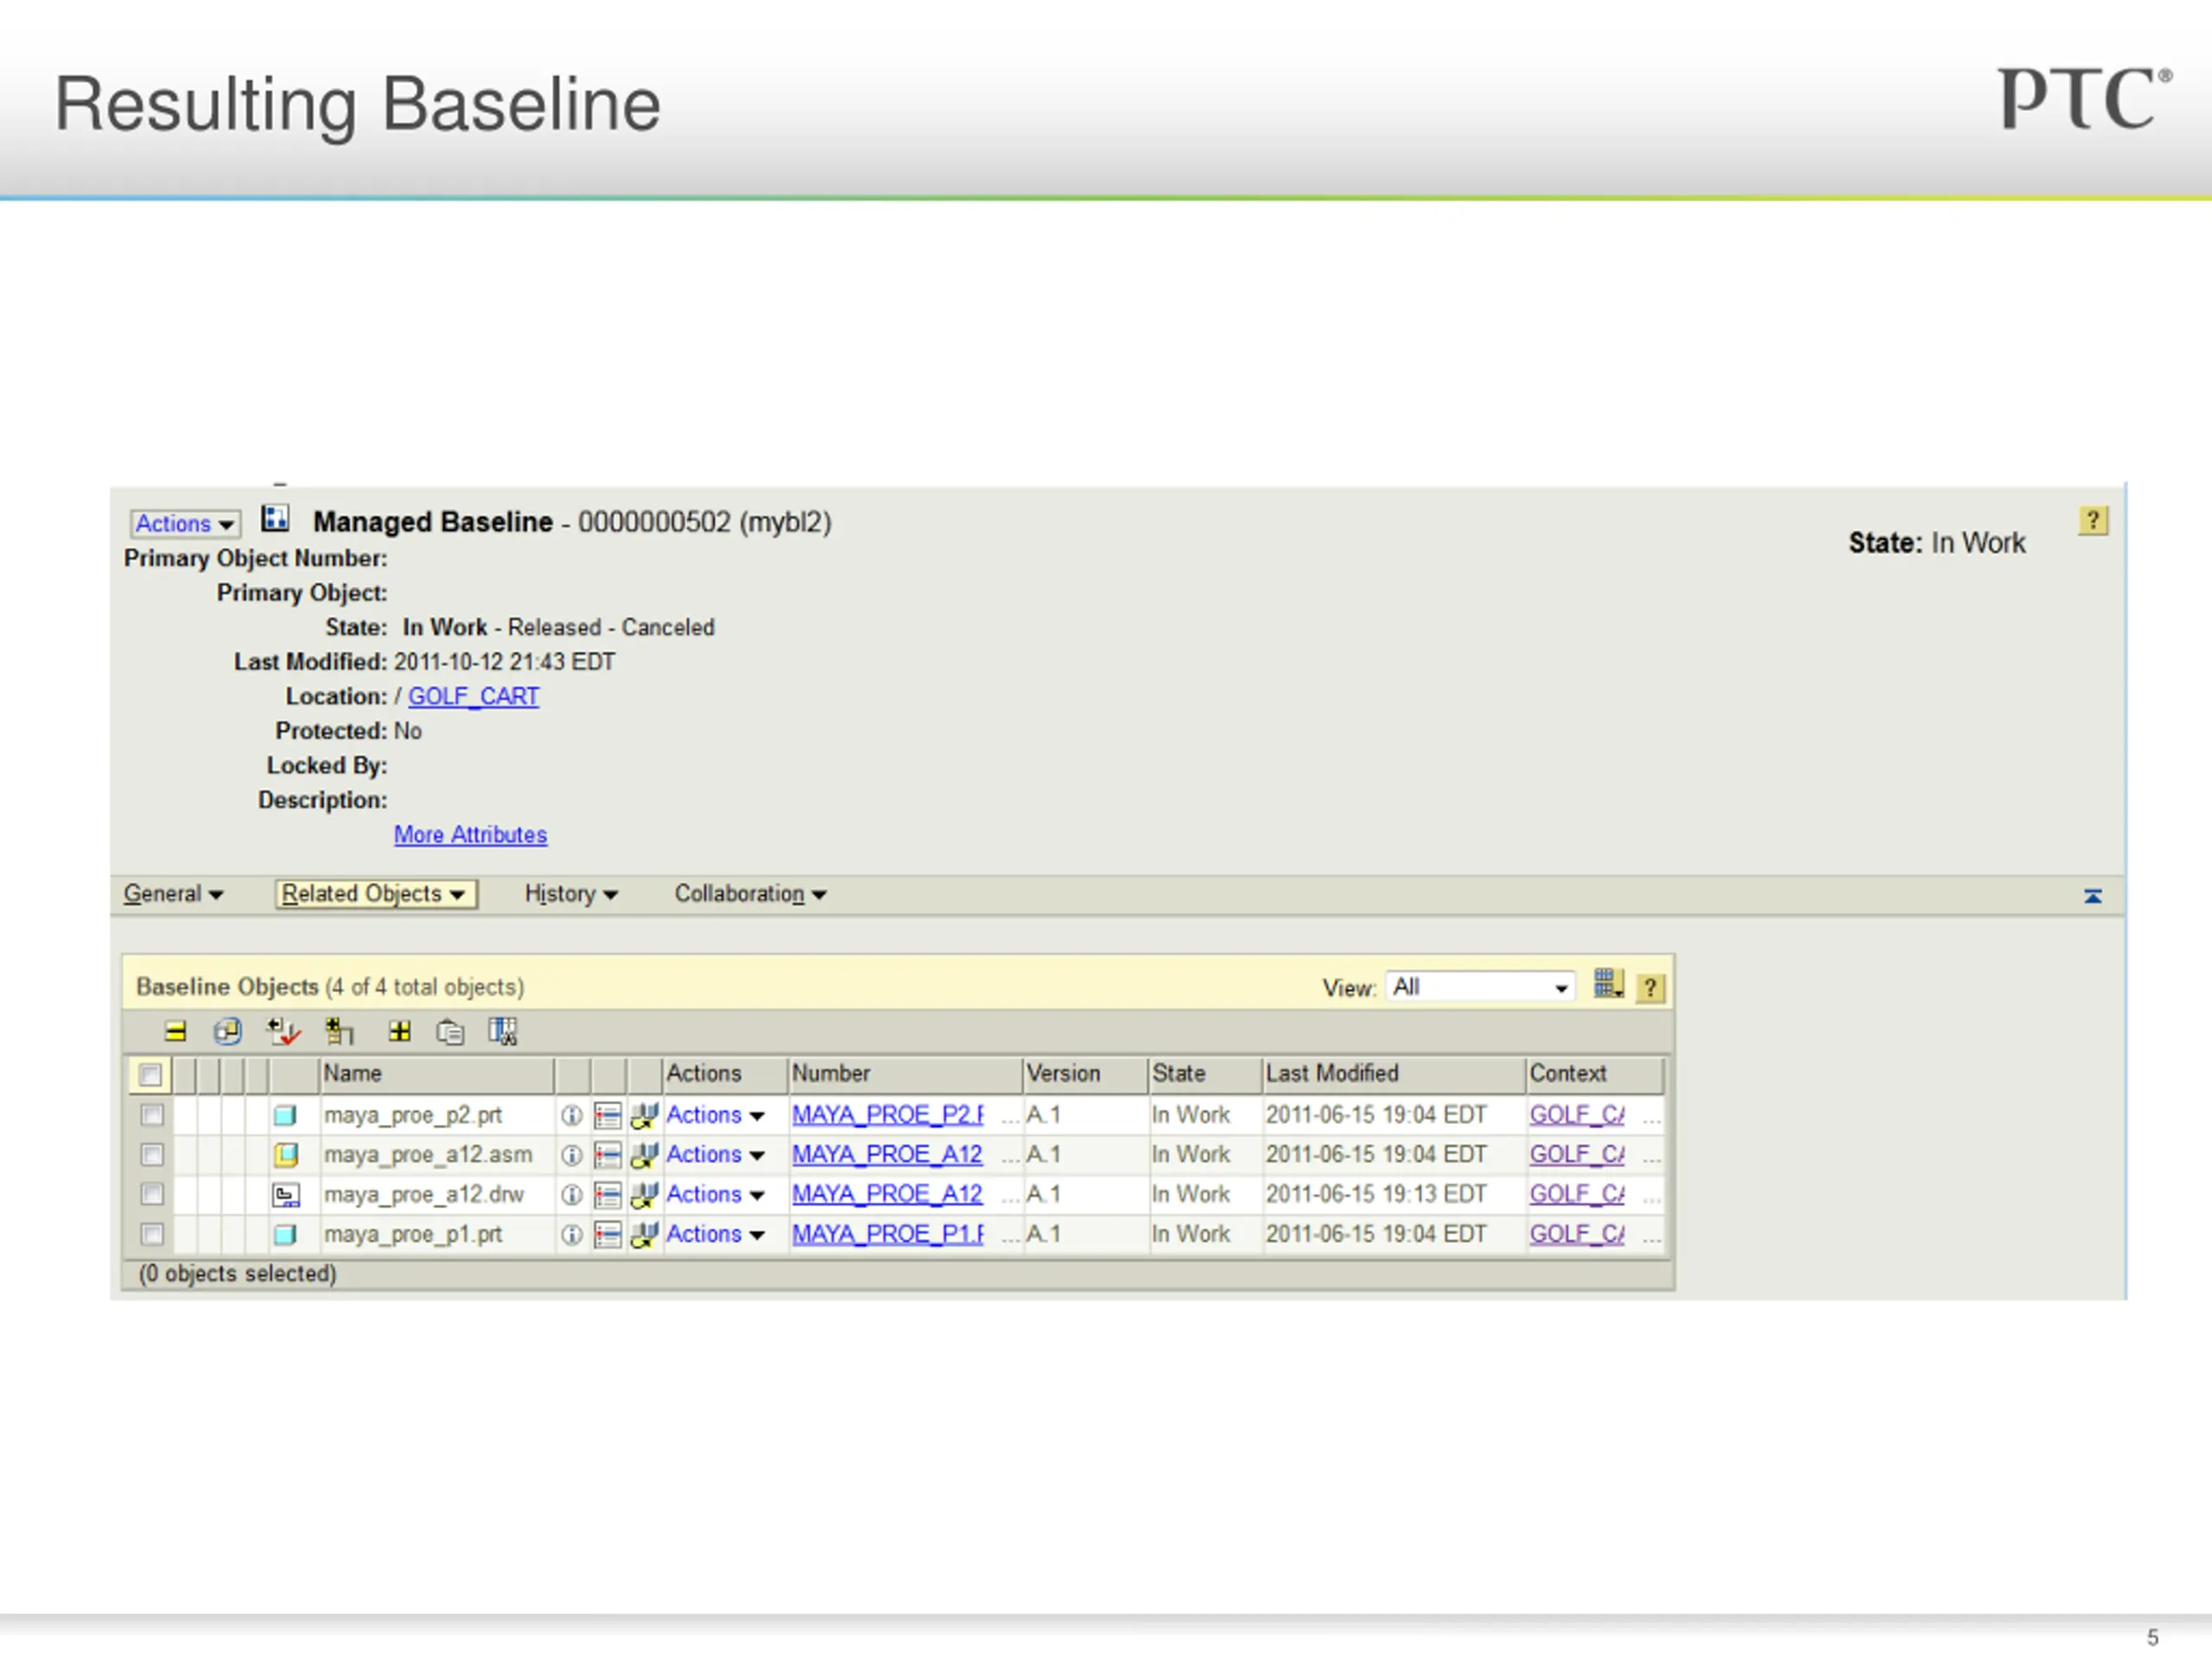Viewport: 2212px width, 1659px height.
Task: Open info icon for maya_proe_p2.prt
Action: click(x=571, y=1115)
